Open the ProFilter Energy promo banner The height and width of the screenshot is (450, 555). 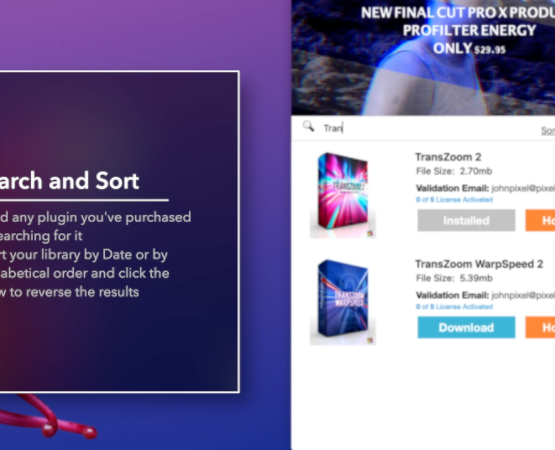pyautogui.click(x=423, y=57)
